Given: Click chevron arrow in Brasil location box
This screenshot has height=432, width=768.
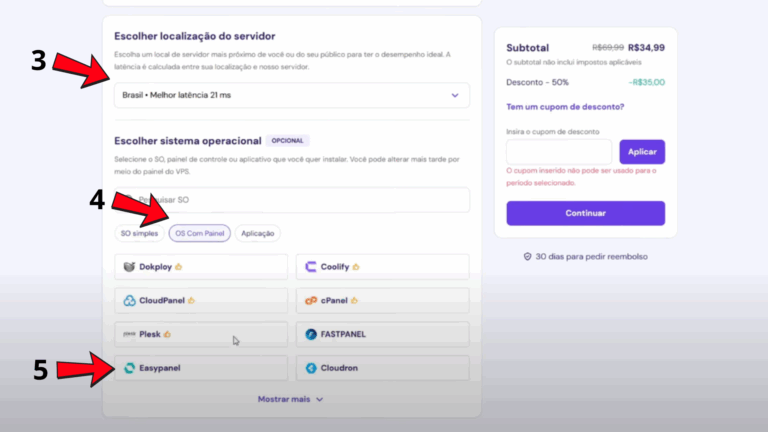Looking at the screenshot, I should click(455, 96).
